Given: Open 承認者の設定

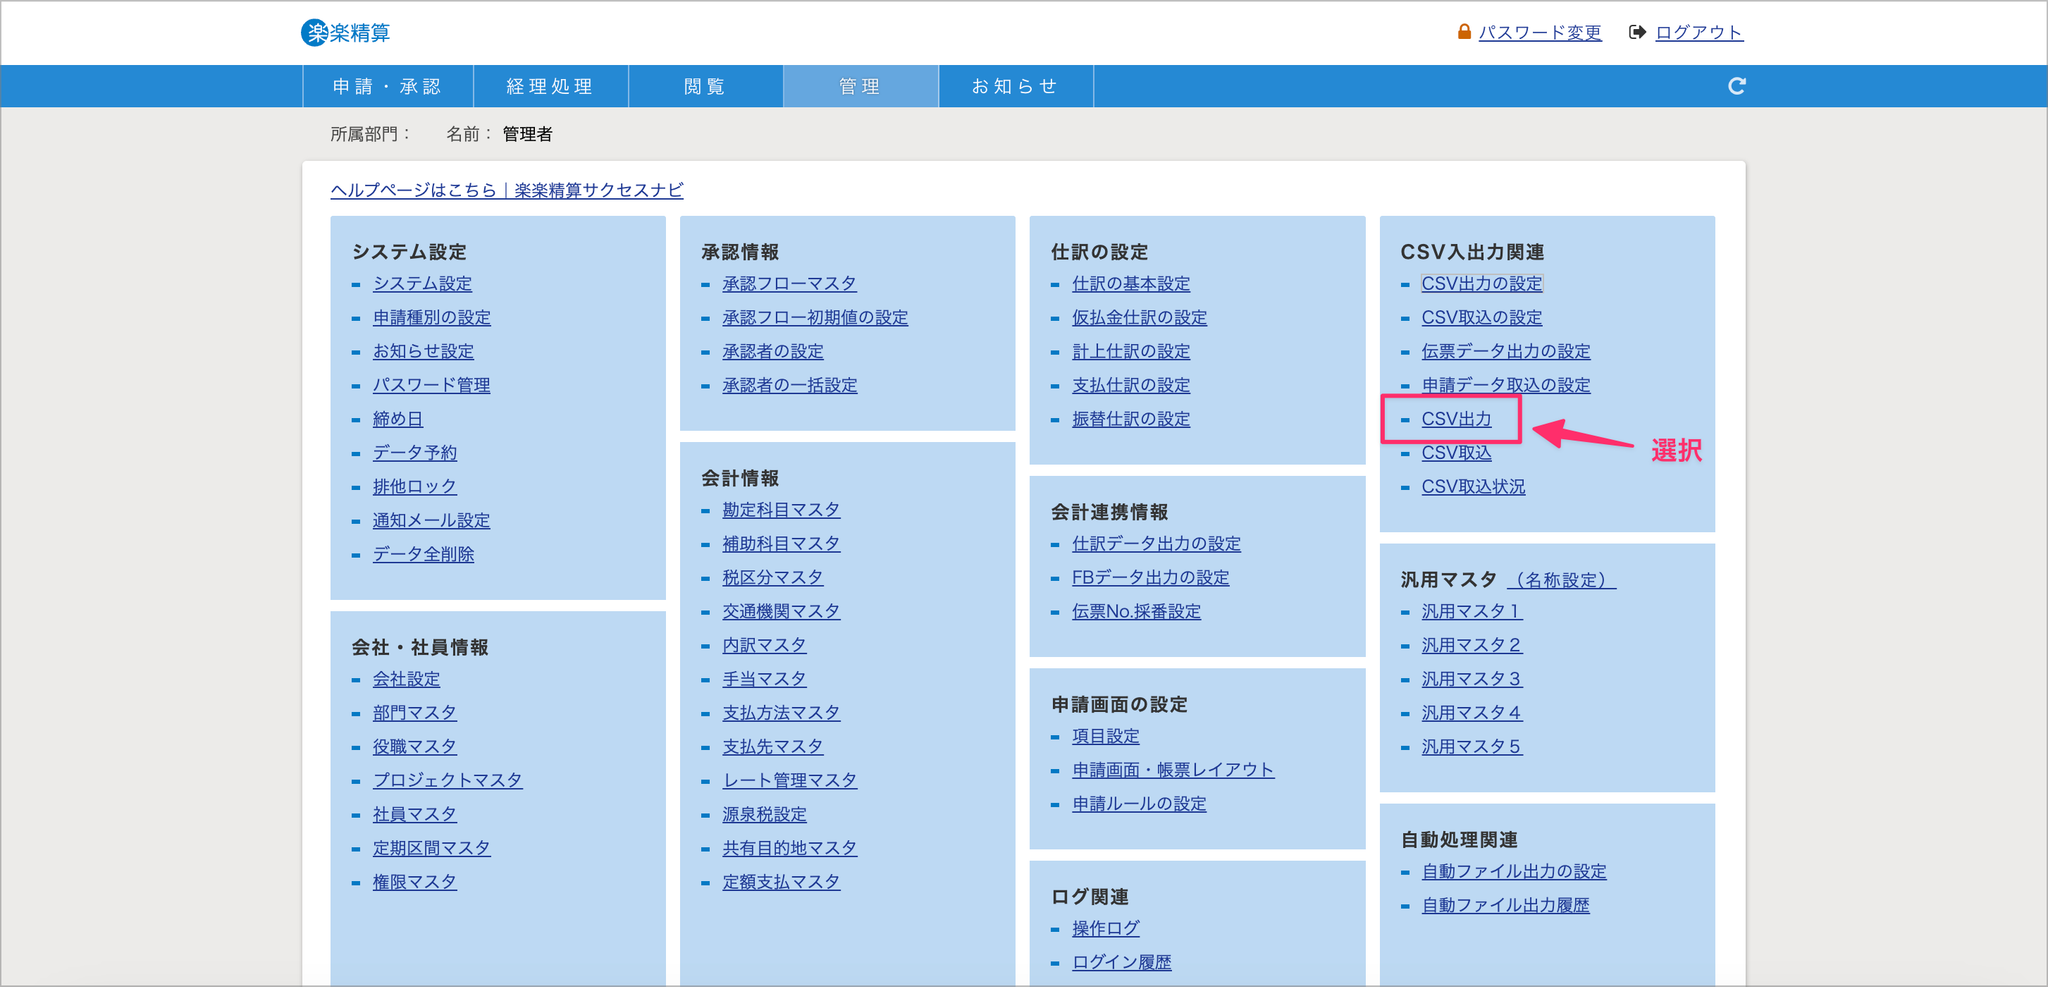Looking at the screenshot, I should [x=773, y=352].
